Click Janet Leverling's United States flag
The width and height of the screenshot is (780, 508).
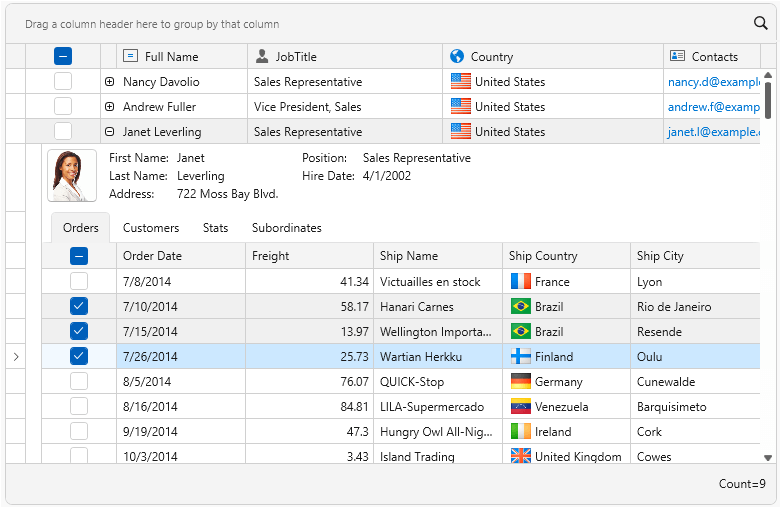click(461, 131)
